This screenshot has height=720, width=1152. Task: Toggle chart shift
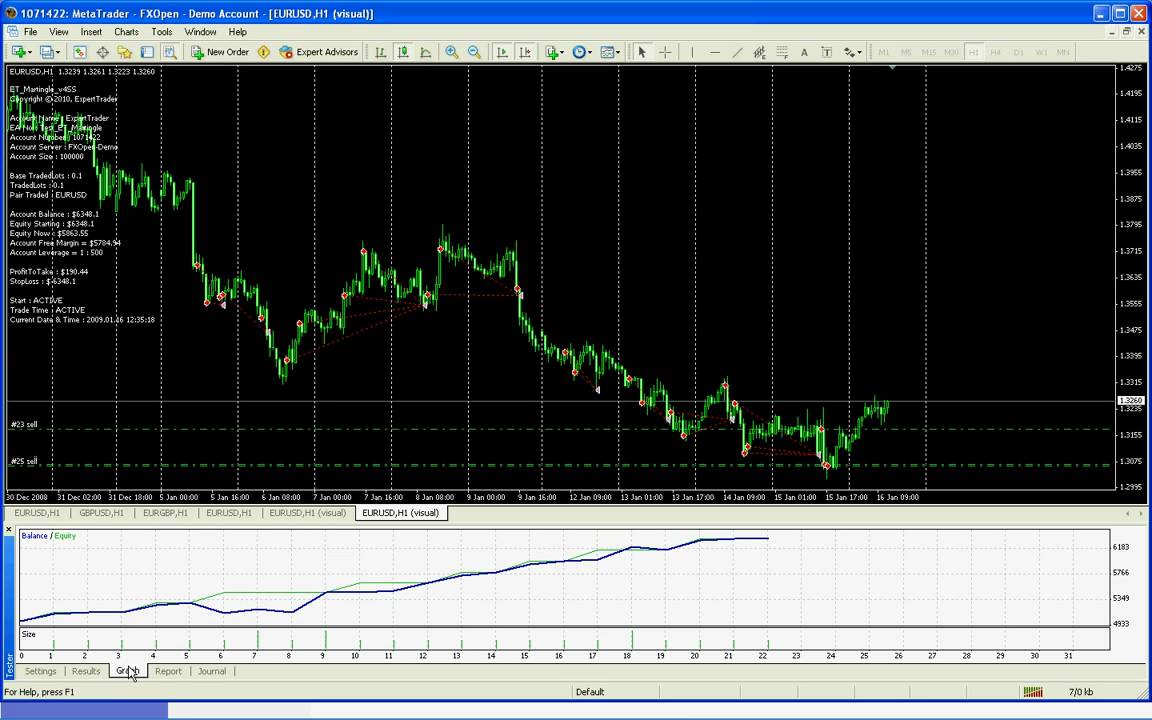tap(525, 52)
